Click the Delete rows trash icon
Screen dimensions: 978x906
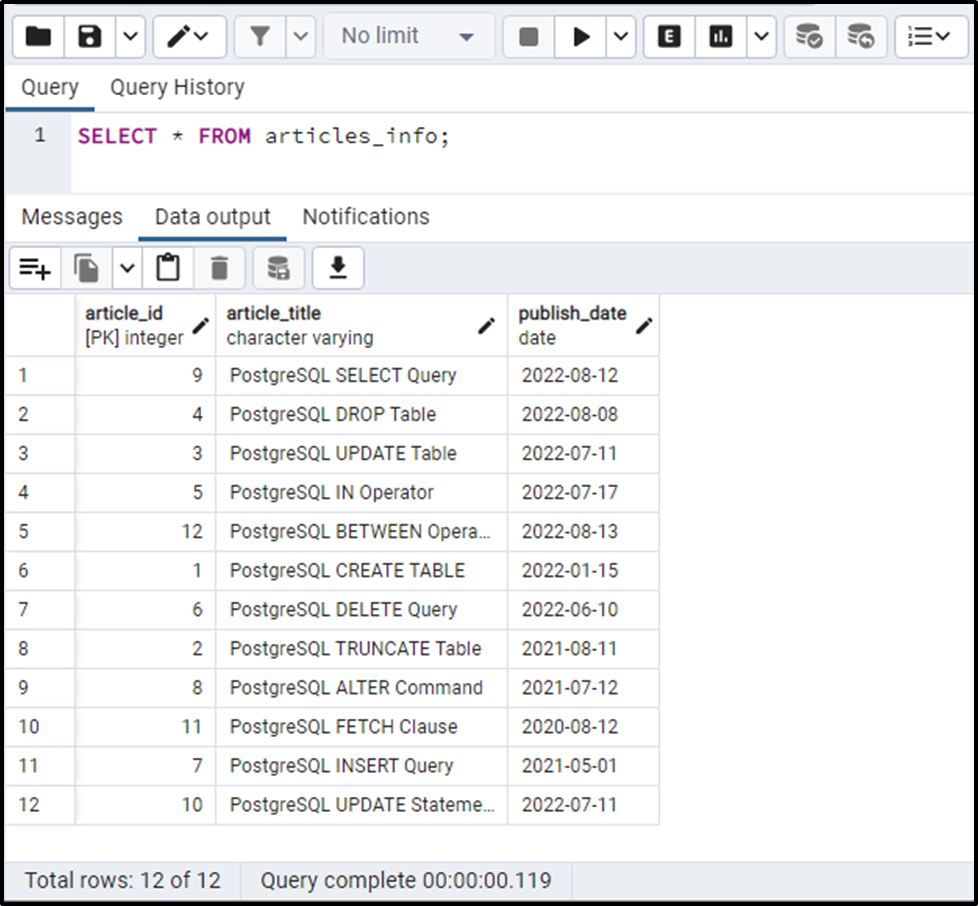coord(220,267)
